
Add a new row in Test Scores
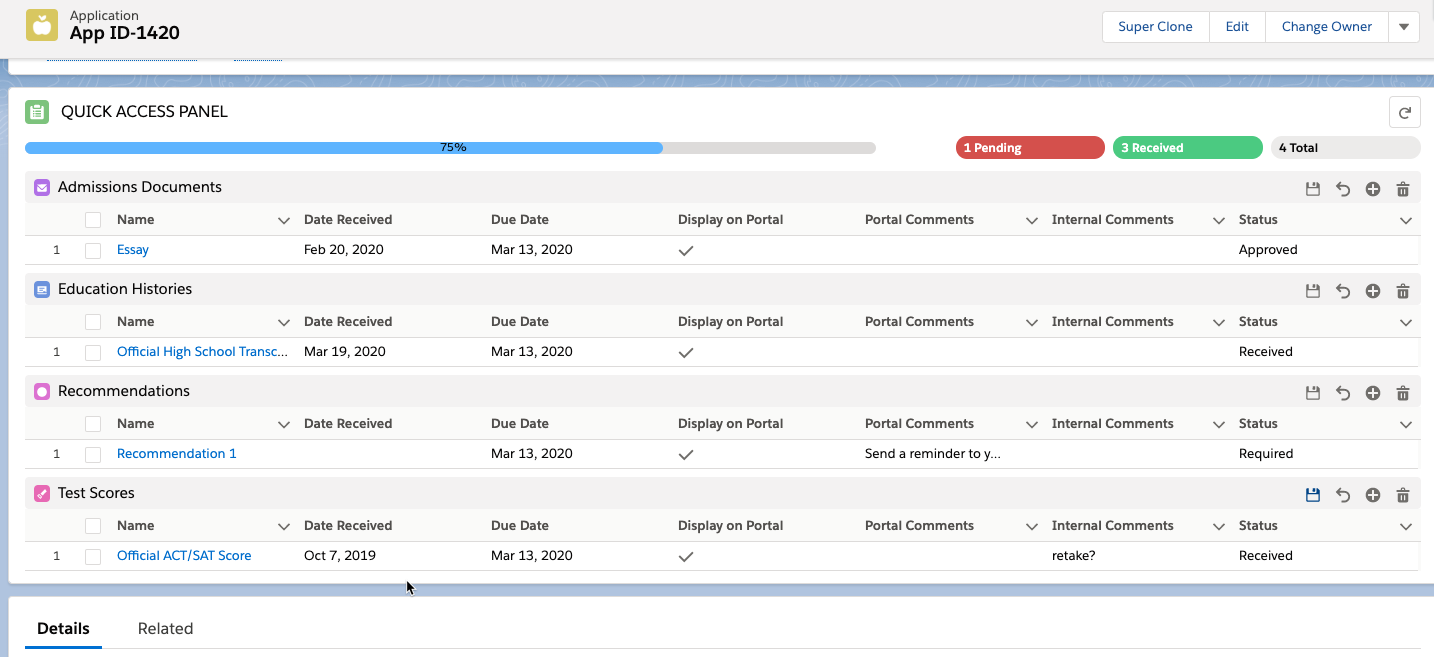pyautogui.click(x=1373, y=495)
